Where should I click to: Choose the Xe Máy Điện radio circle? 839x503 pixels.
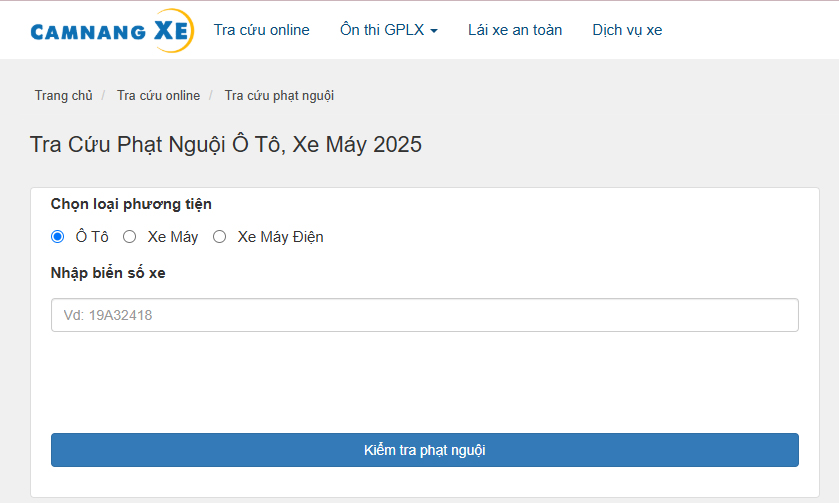point(220,237)
